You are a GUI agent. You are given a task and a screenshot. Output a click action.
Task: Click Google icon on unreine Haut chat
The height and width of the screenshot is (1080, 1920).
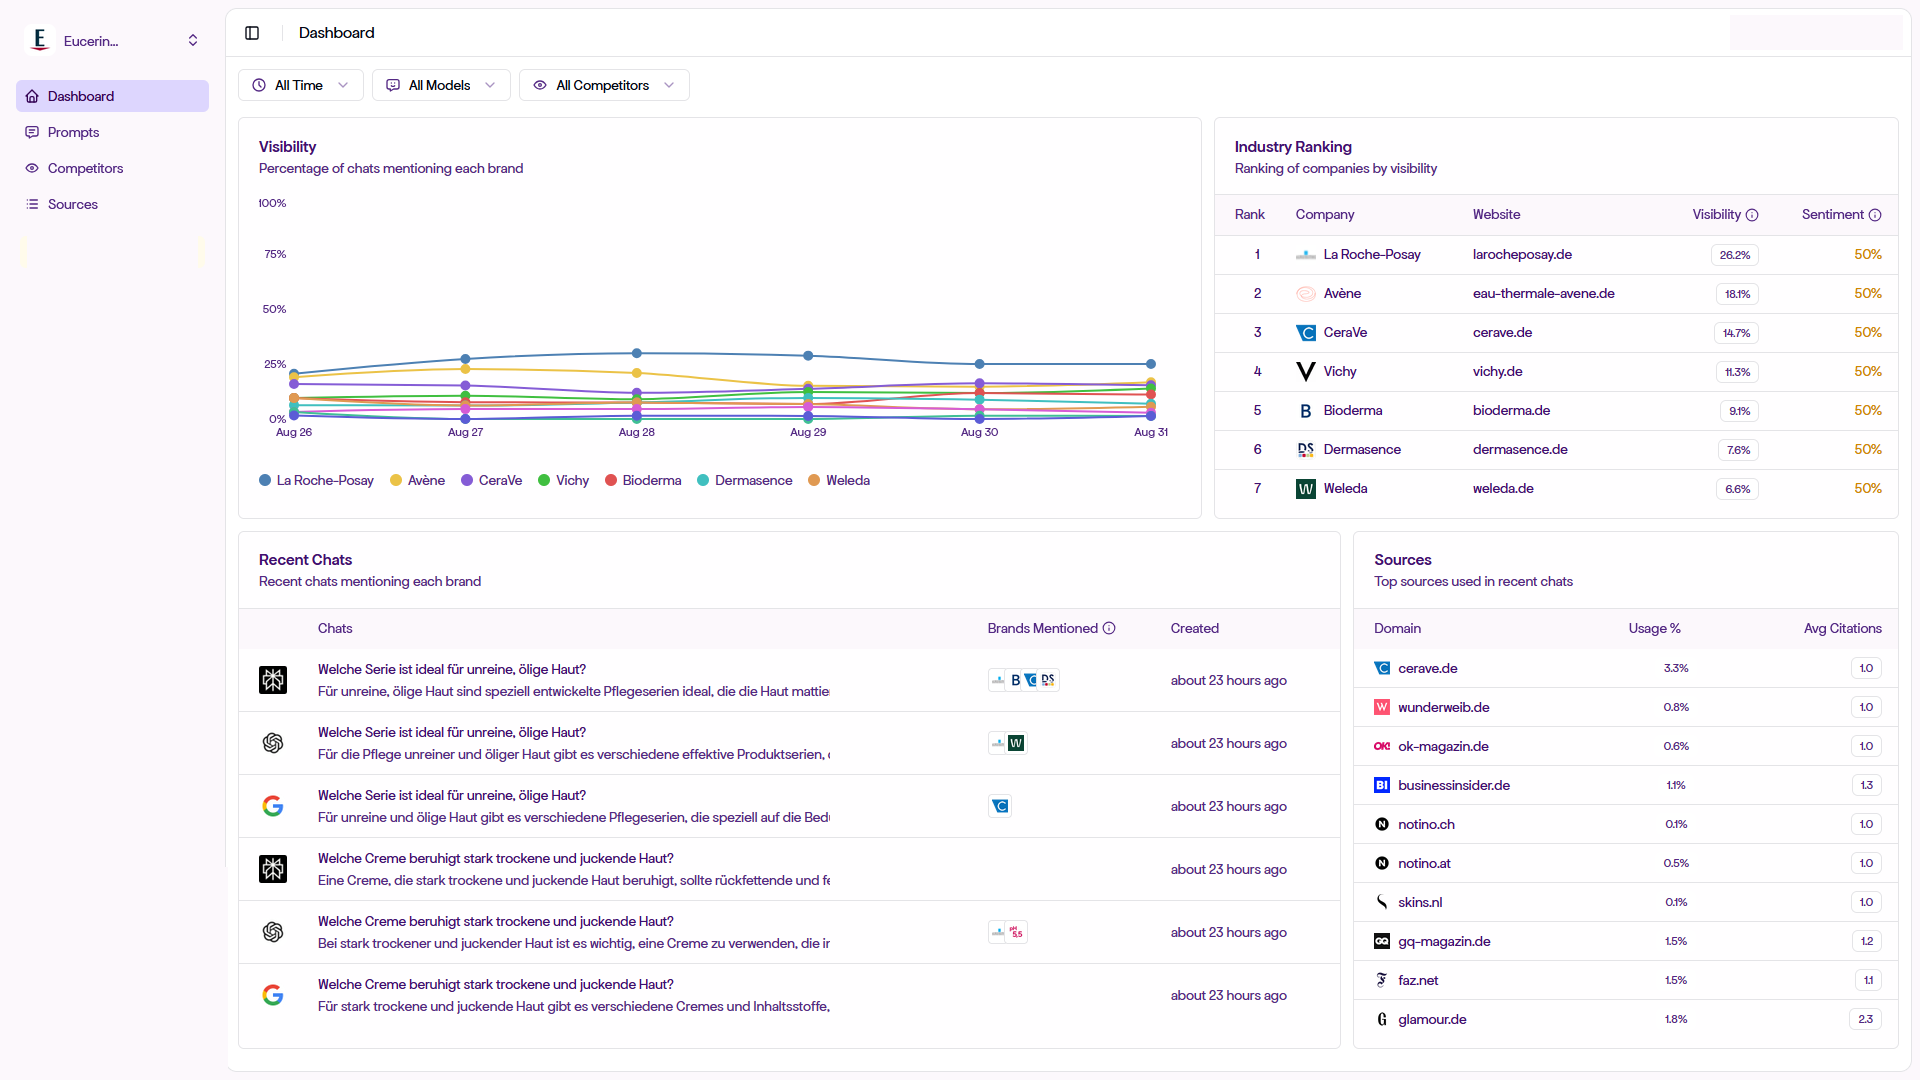273,806
